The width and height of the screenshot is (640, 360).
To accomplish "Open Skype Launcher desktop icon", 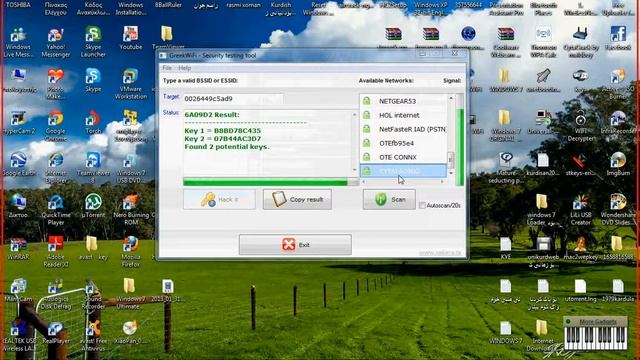I will (x=93, y=42).
